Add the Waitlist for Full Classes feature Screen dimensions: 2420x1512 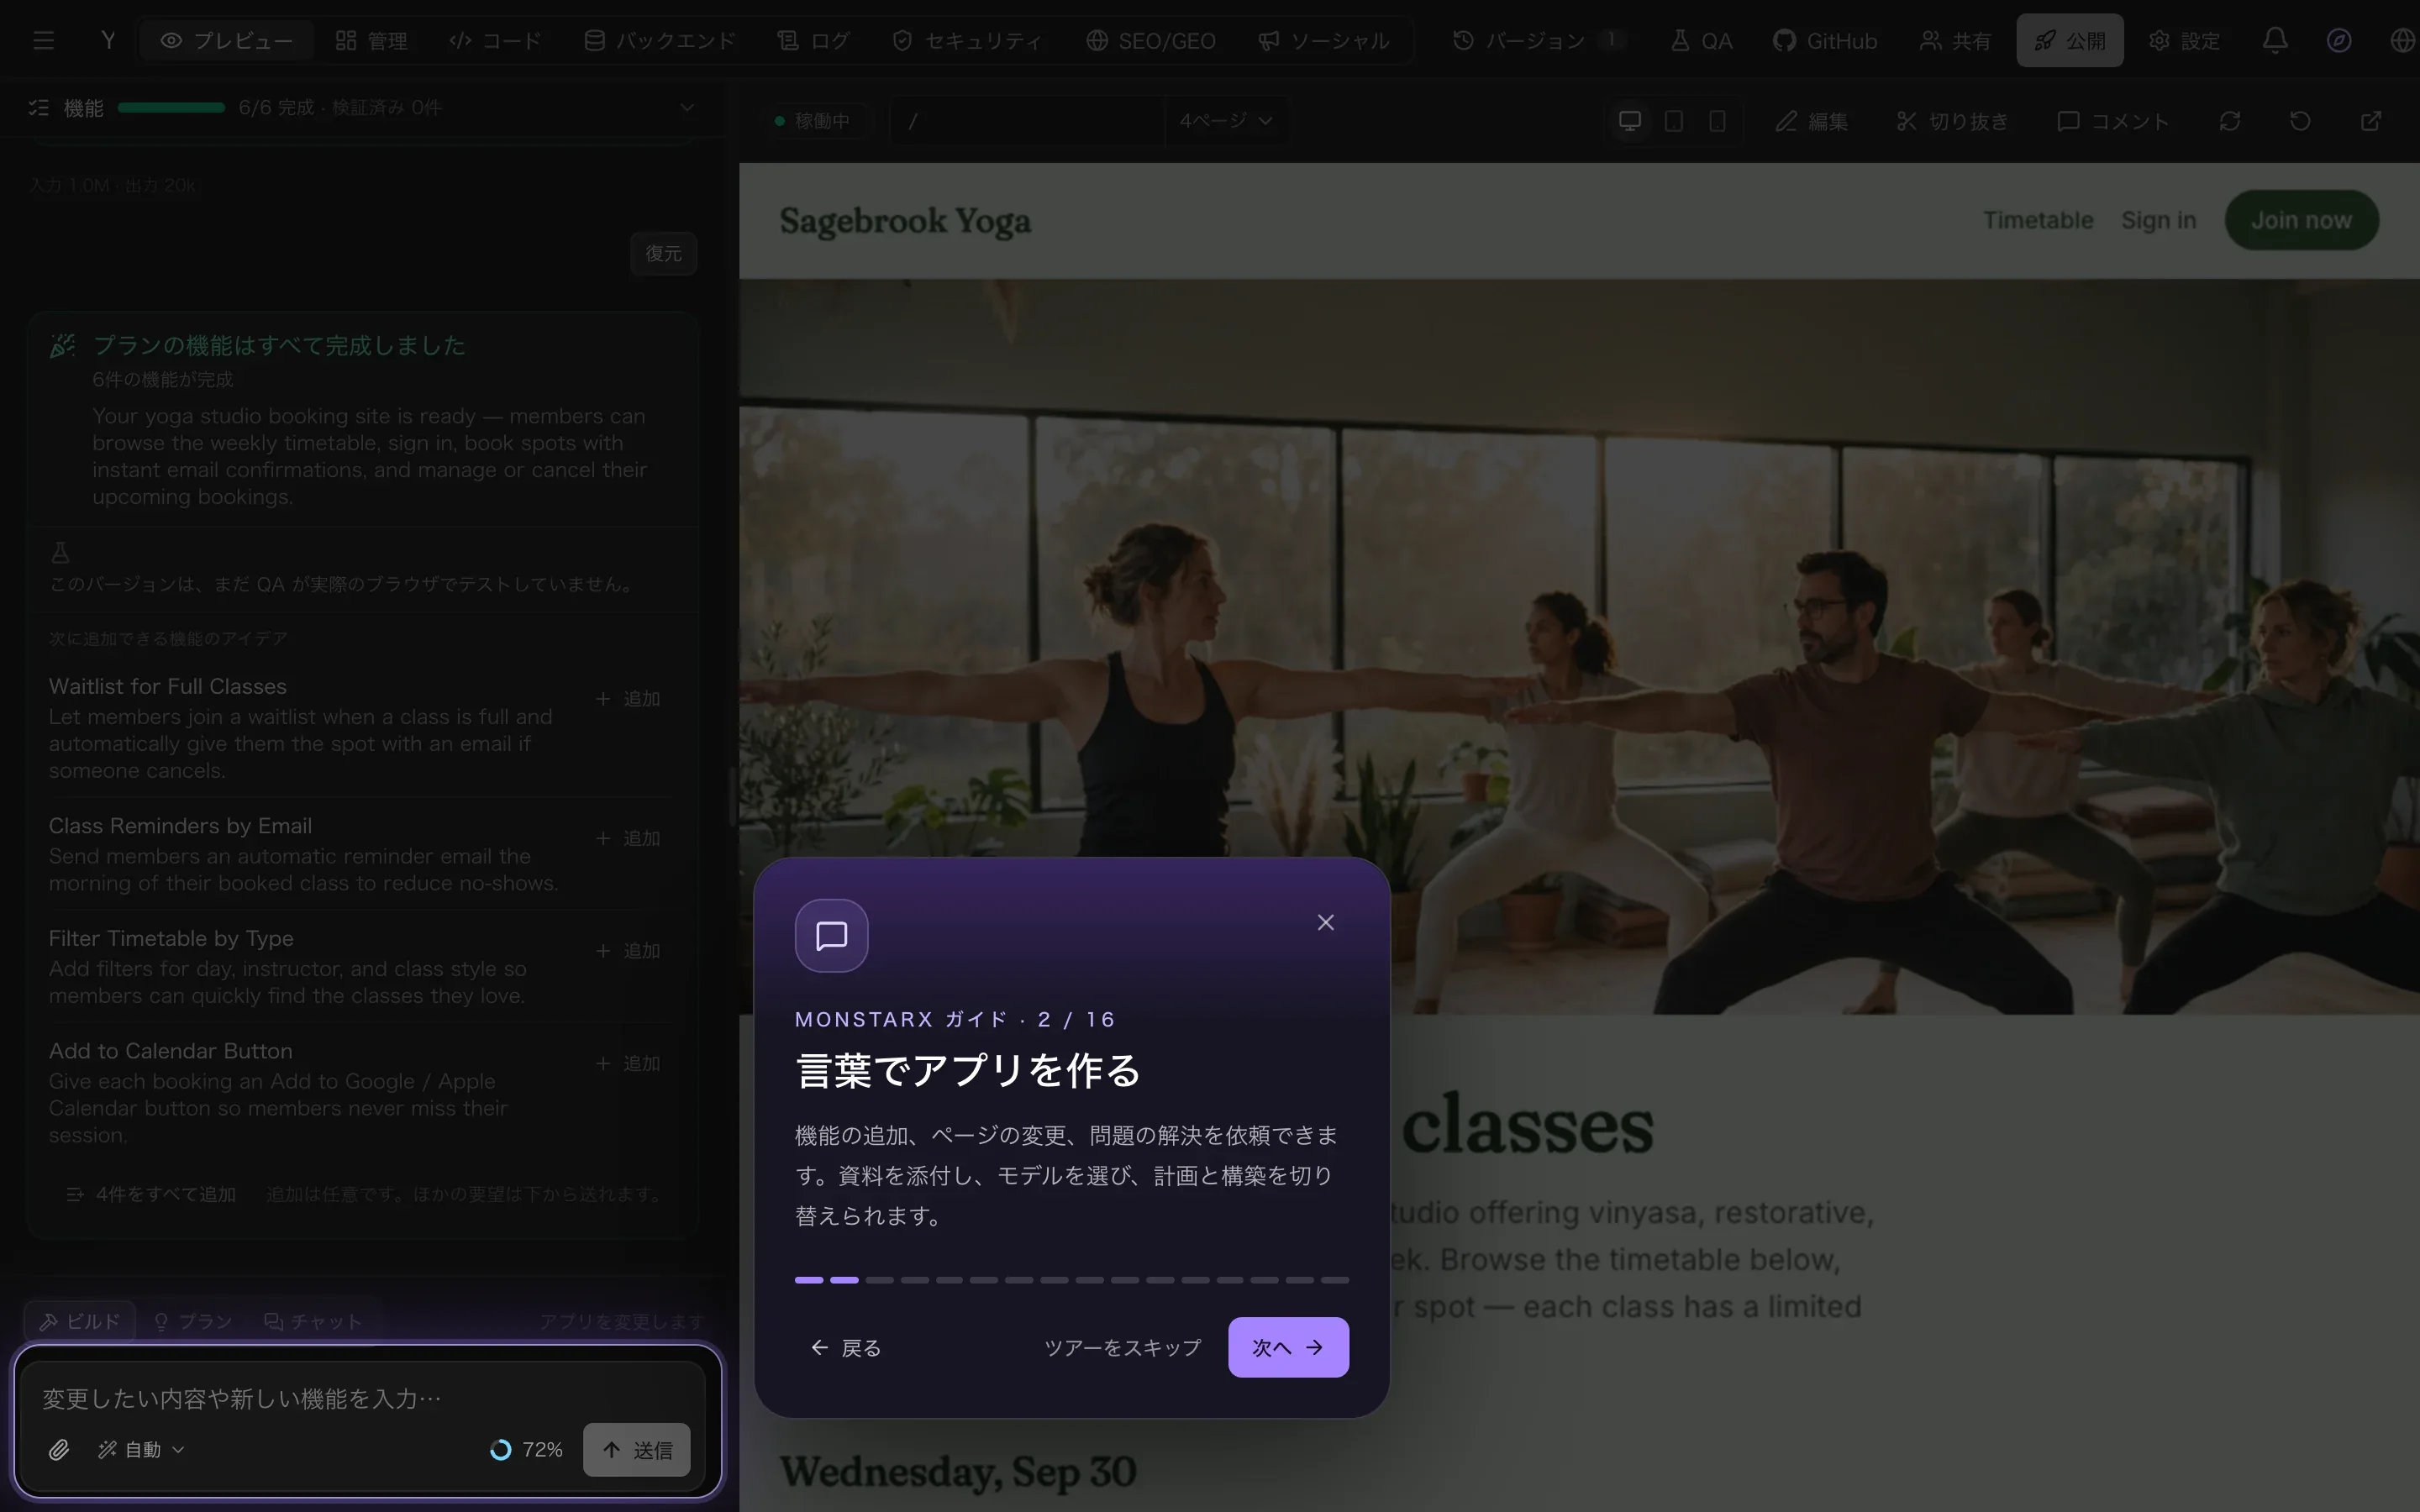(628, 698)
